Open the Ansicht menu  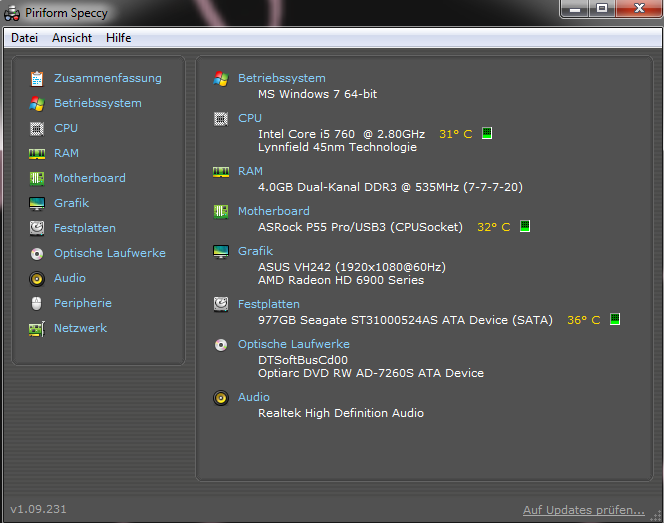(72, 38)
